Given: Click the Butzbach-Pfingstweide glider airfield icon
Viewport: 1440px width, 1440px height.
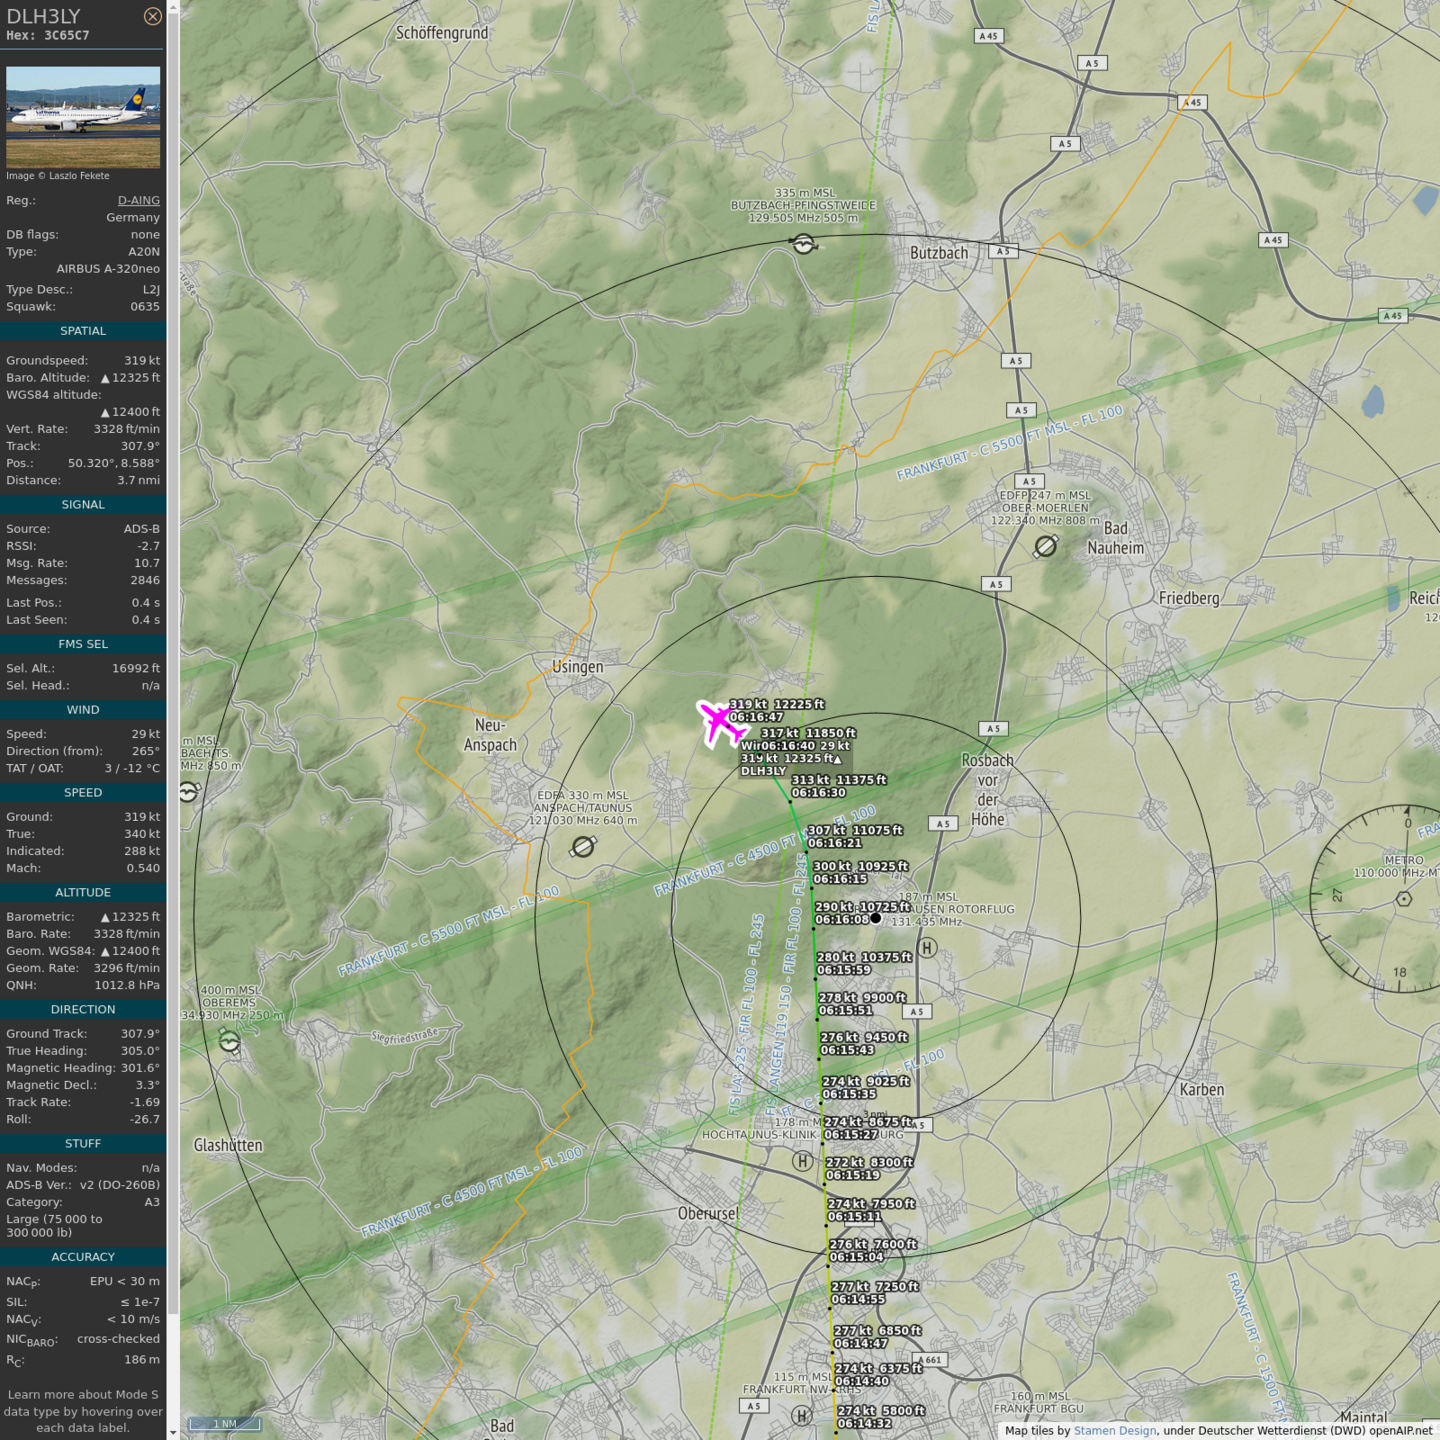Looking at the screenshot, I should [x=803, y=243].
